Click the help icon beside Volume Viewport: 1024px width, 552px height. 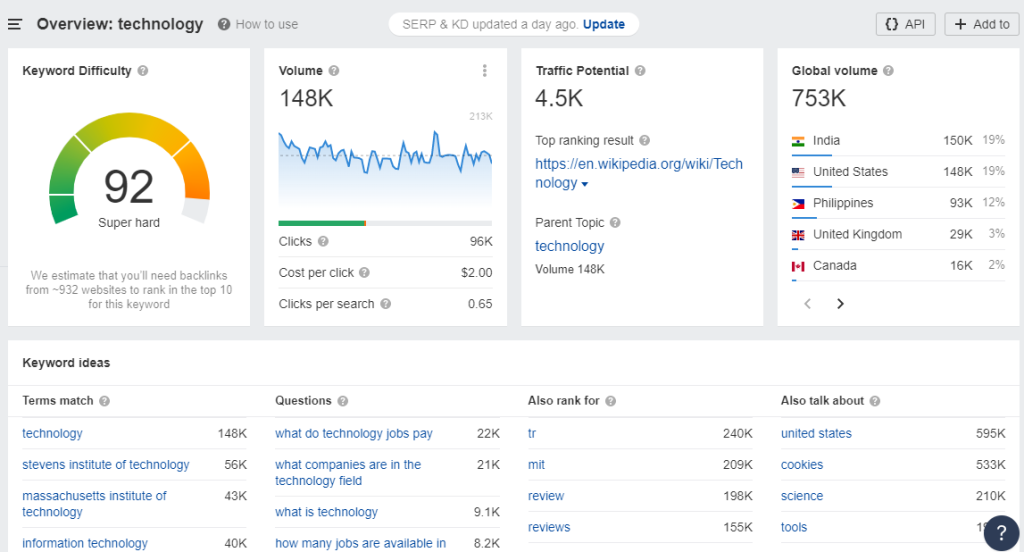(x=334, y=71)
